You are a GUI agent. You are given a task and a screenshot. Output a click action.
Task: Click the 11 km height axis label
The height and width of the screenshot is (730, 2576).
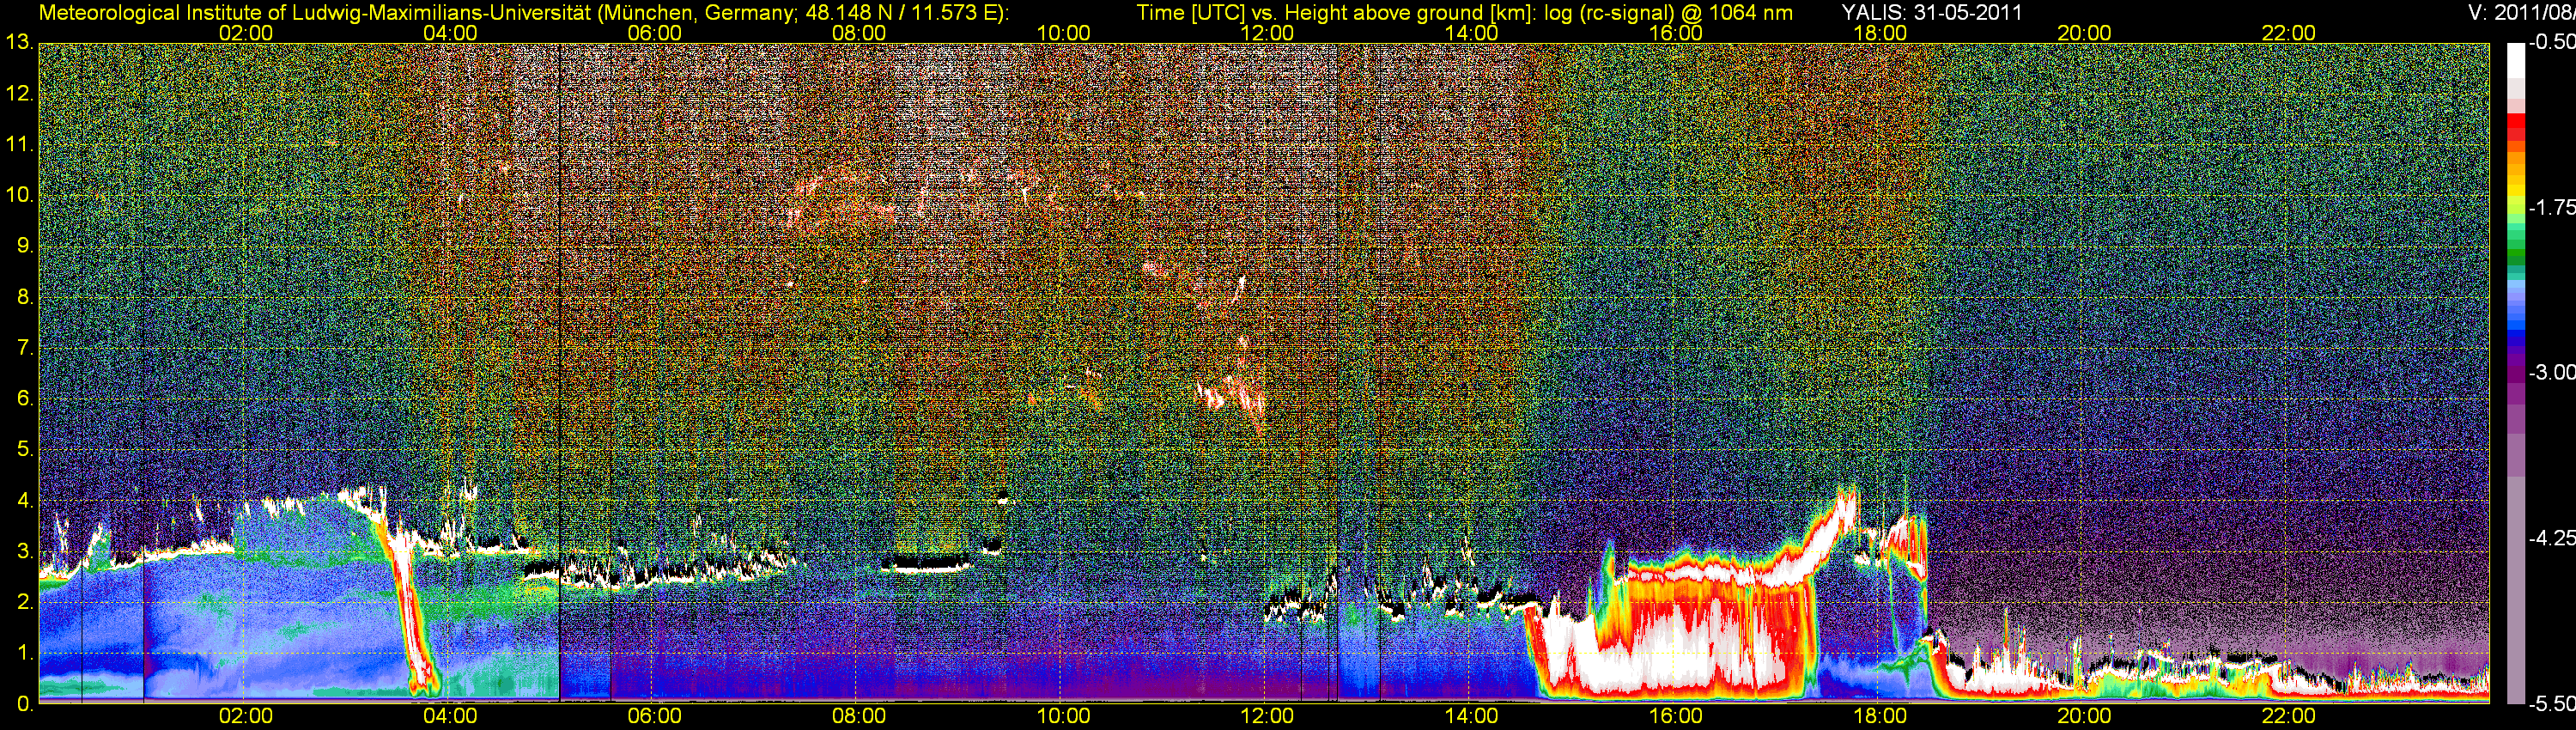pyautogui.click(x=19, y=145)
